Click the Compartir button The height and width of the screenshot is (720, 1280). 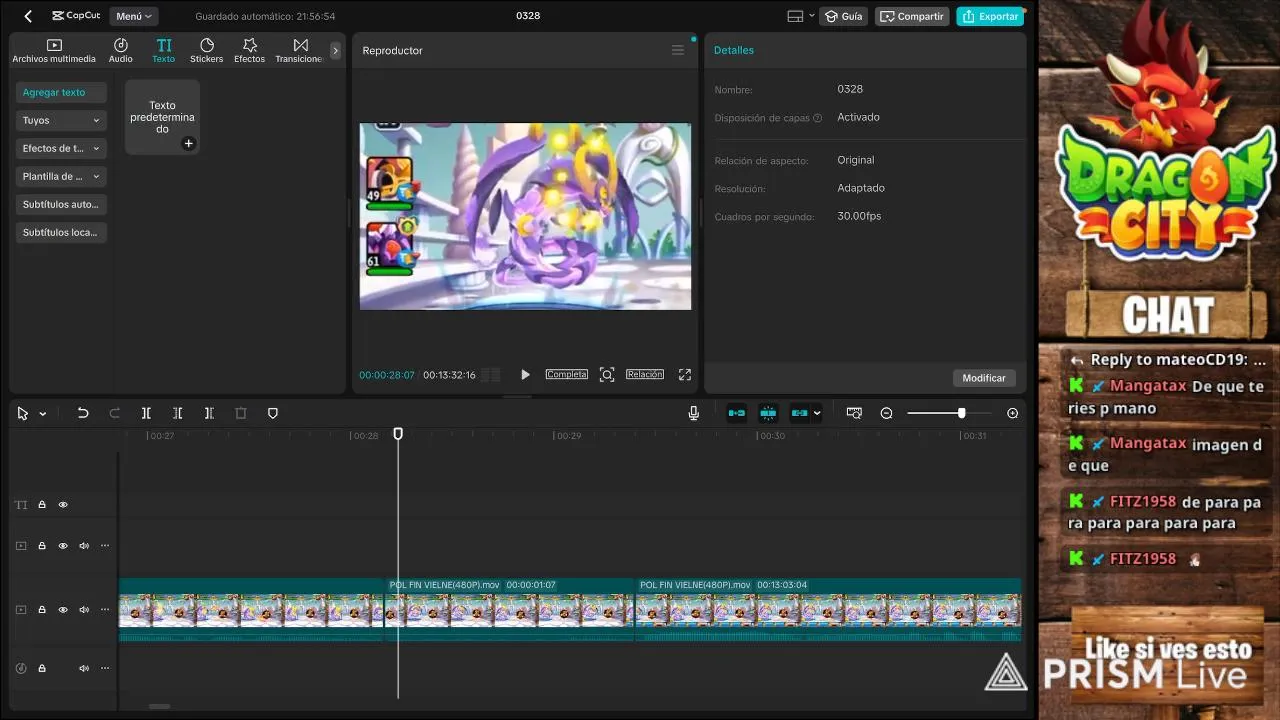point(912,16)
